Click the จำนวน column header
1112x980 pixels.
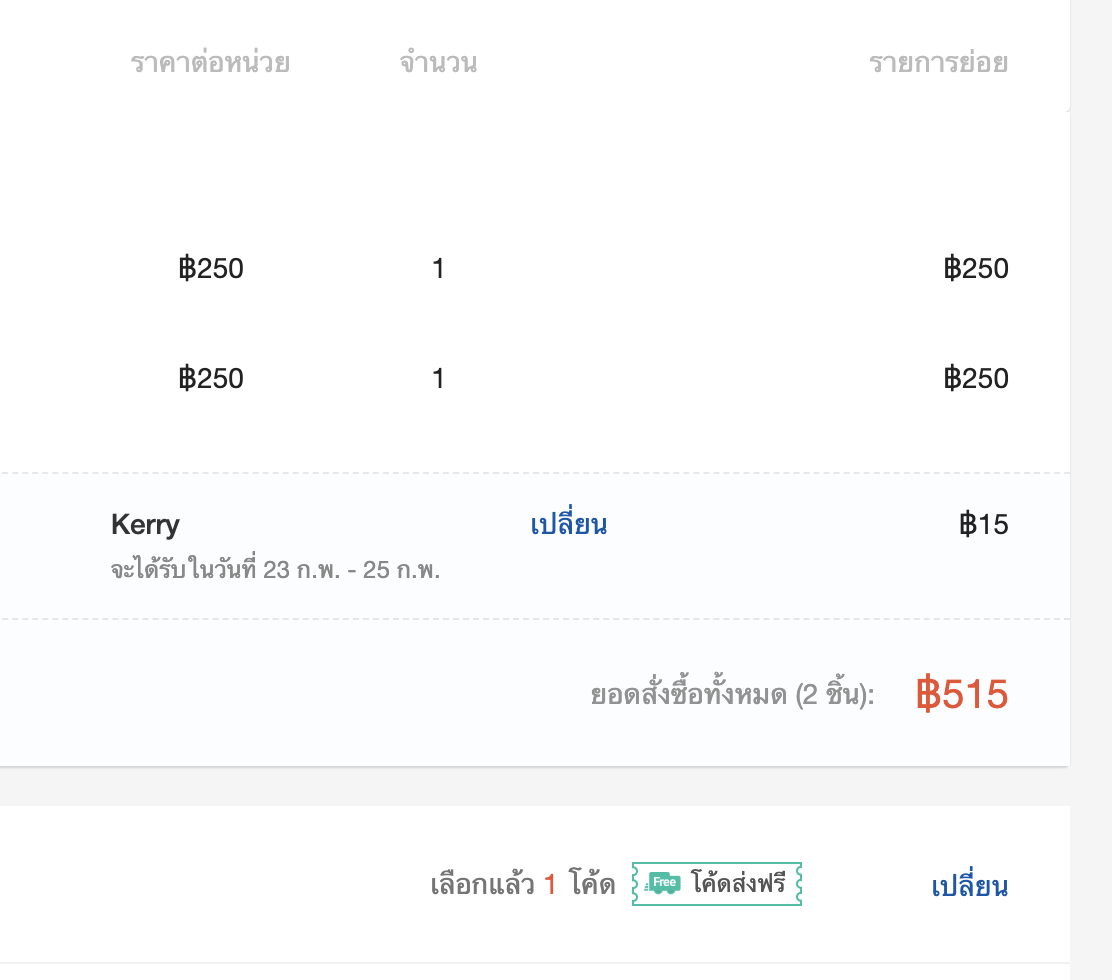pos(438,63)
